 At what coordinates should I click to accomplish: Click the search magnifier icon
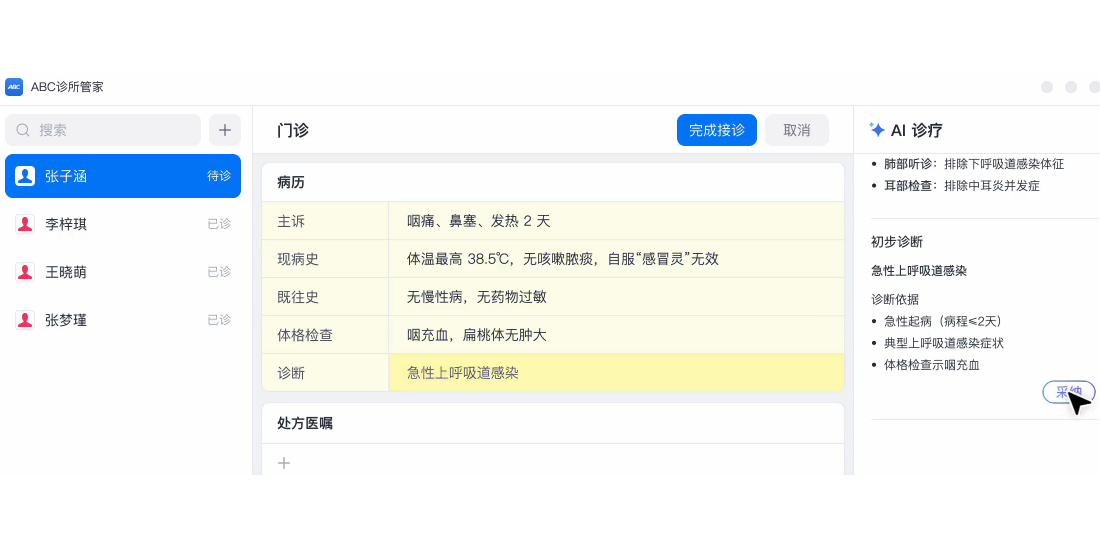23,130
